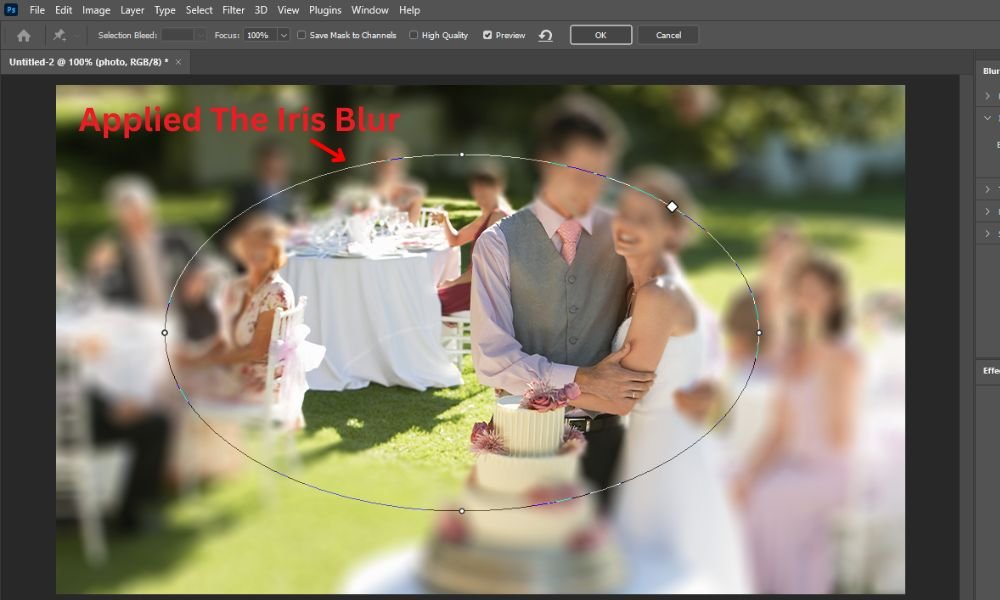Switch to the Effects panel tab
The height and width of the screenshot is (600, 1000).
coord(990,370)
